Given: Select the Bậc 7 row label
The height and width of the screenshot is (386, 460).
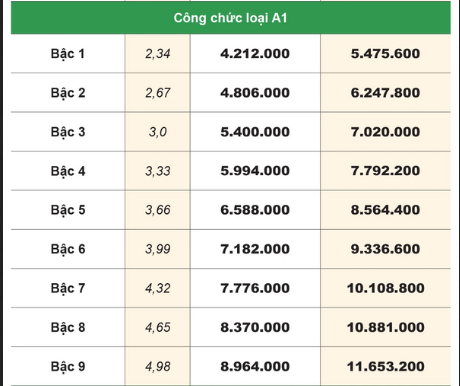Looking at the screenshot, I should click(x=68, y=288).
